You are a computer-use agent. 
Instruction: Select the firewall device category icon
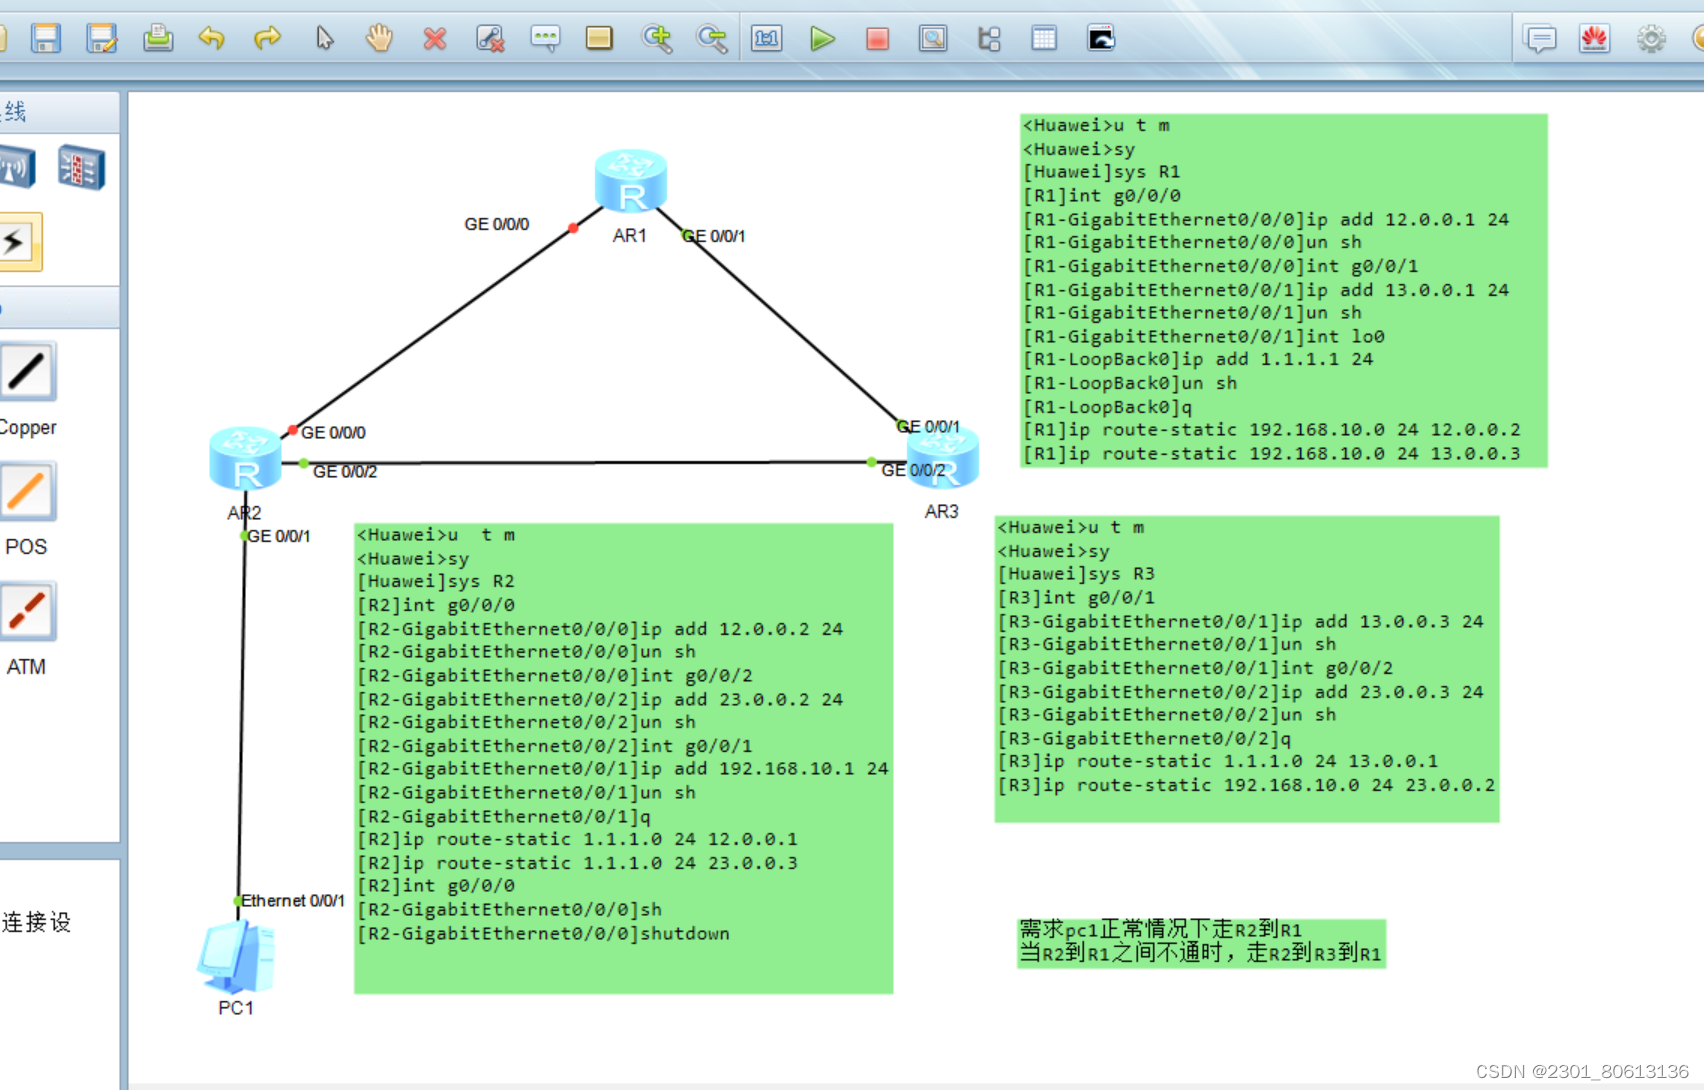[81, 168]
